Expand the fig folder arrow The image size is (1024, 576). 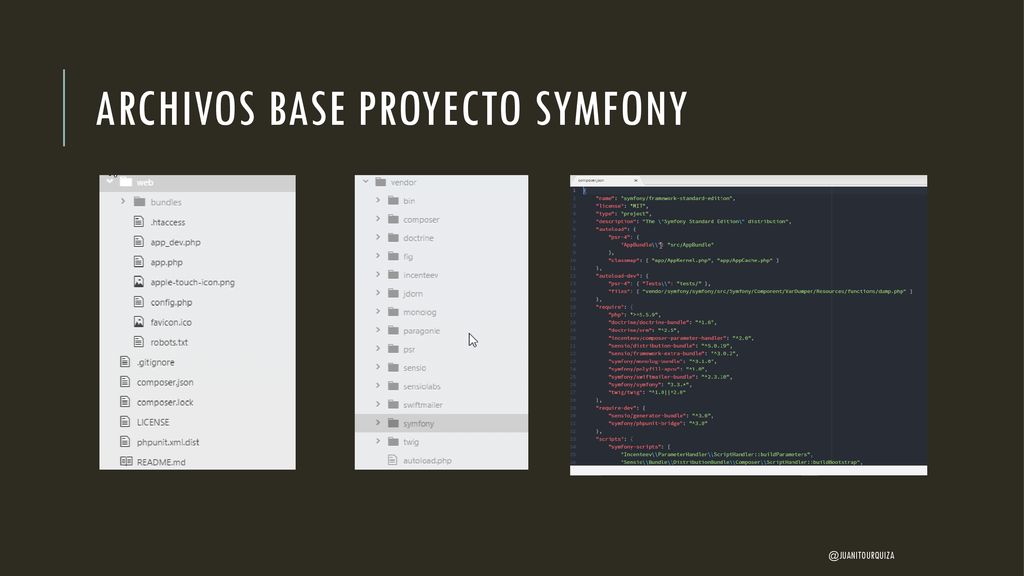coord(378,256)
